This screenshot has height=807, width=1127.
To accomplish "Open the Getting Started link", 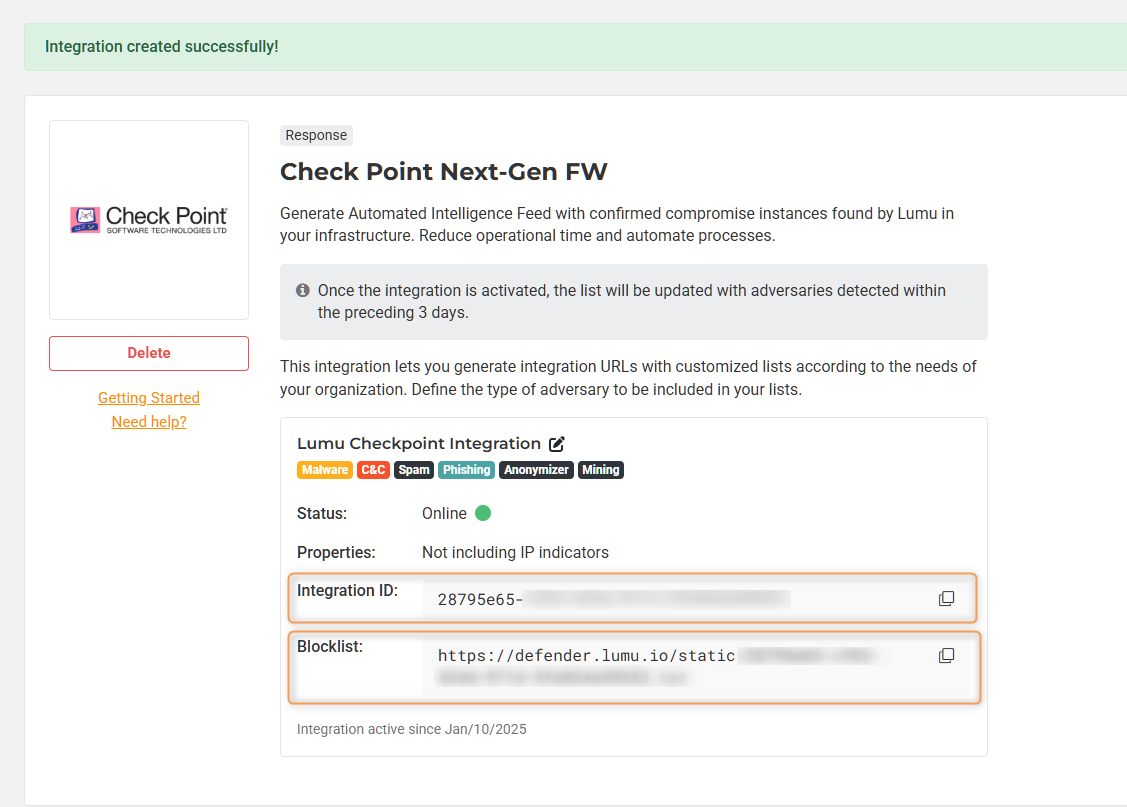I will 149,398.
